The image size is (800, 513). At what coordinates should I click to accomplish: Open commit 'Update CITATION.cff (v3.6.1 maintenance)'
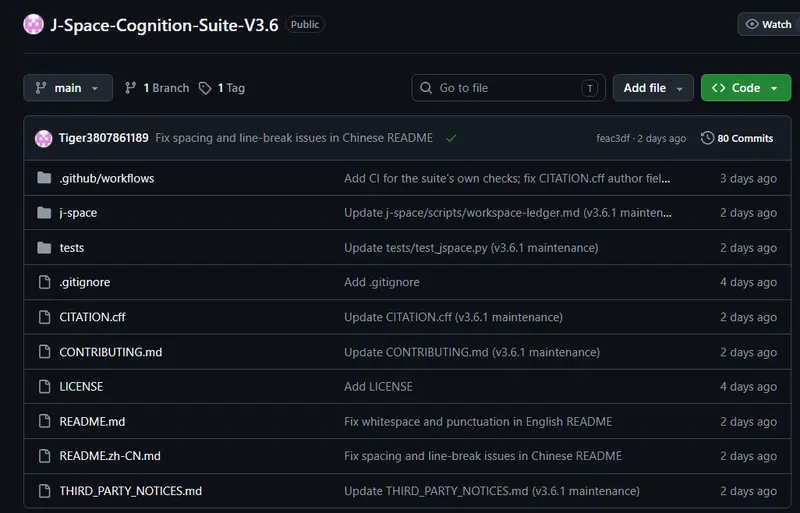point(453,317)
